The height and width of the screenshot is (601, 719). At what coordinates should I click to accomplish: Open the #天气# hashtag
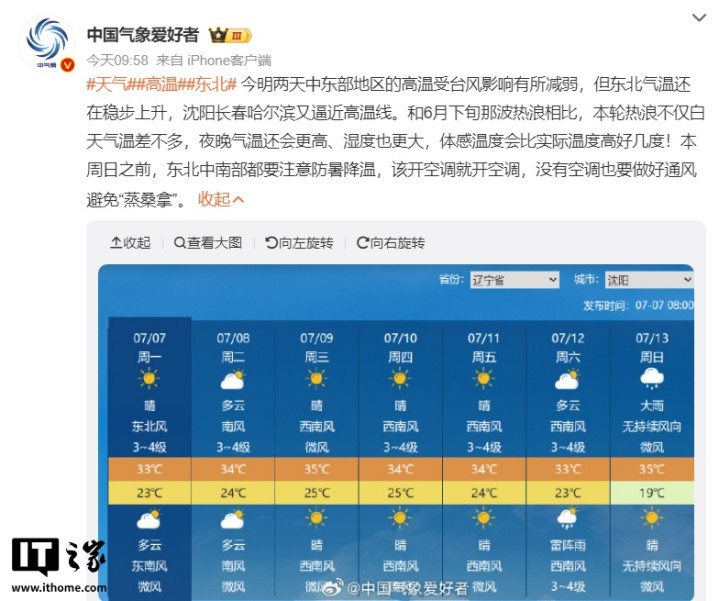110,84
